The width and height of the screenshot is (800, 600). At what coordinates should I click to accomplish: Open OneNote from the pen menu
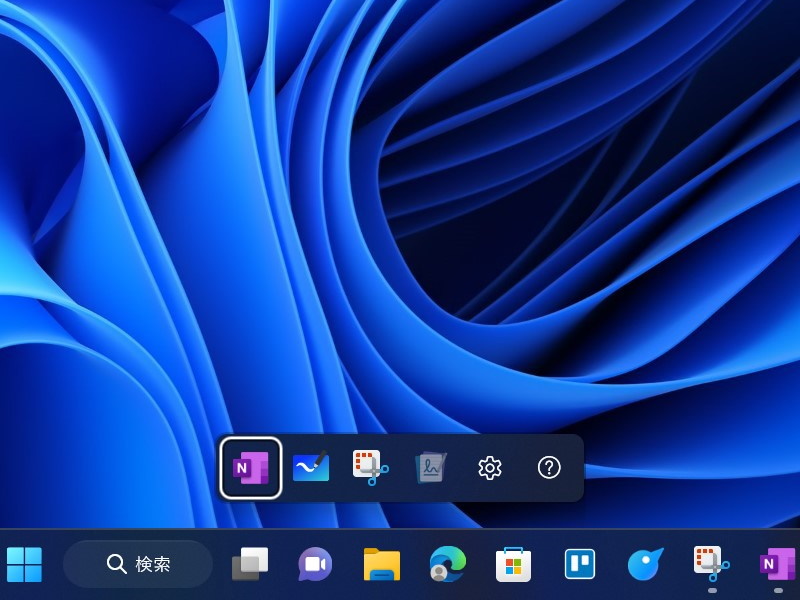click(251, 467)
